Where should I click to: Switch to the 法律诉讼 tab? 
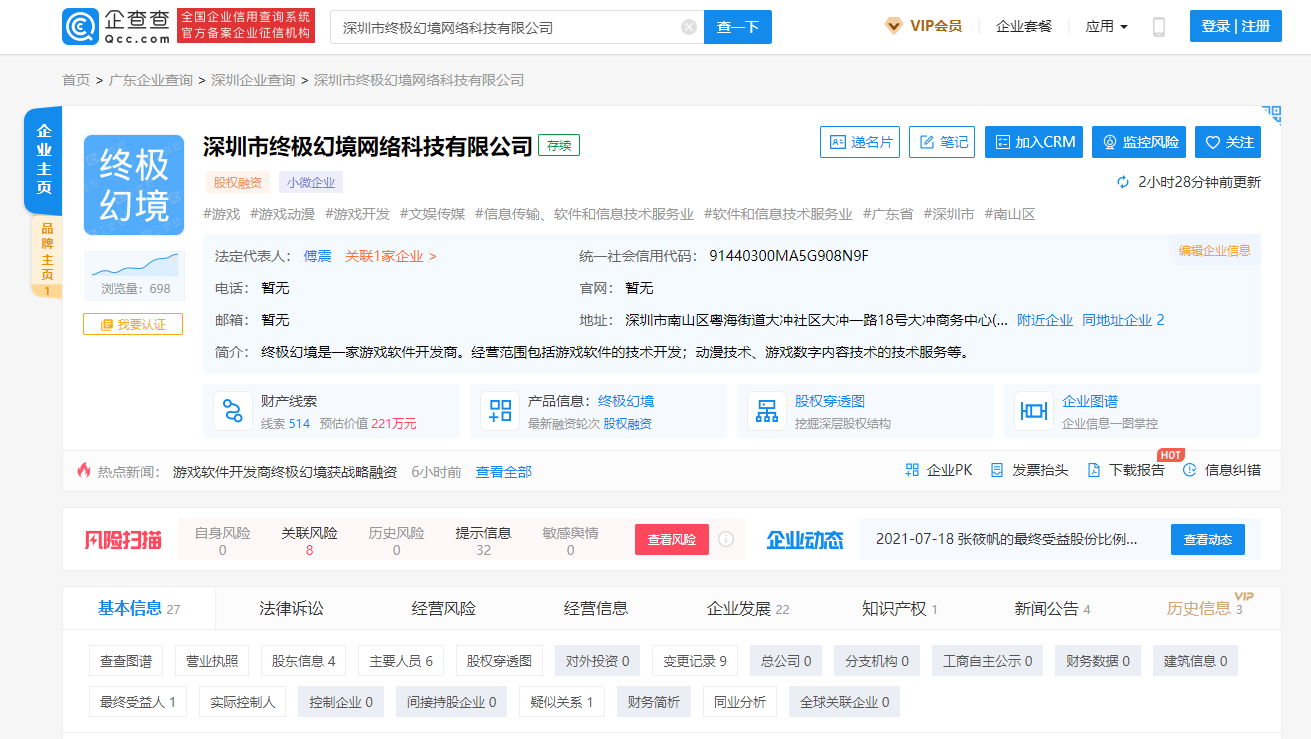point(292,608)
